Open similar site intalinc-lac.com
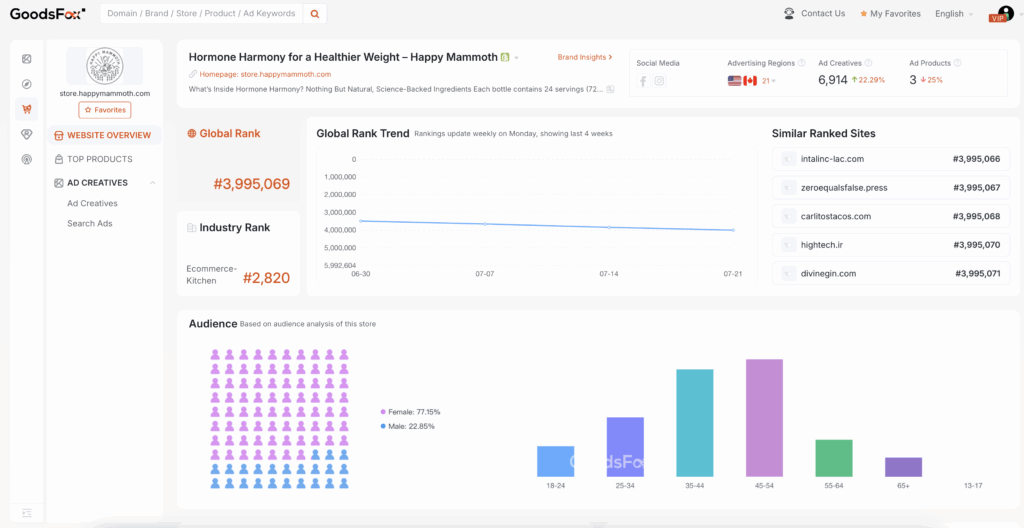Screen dimensions: 1024x528 [x=891, y=159]
